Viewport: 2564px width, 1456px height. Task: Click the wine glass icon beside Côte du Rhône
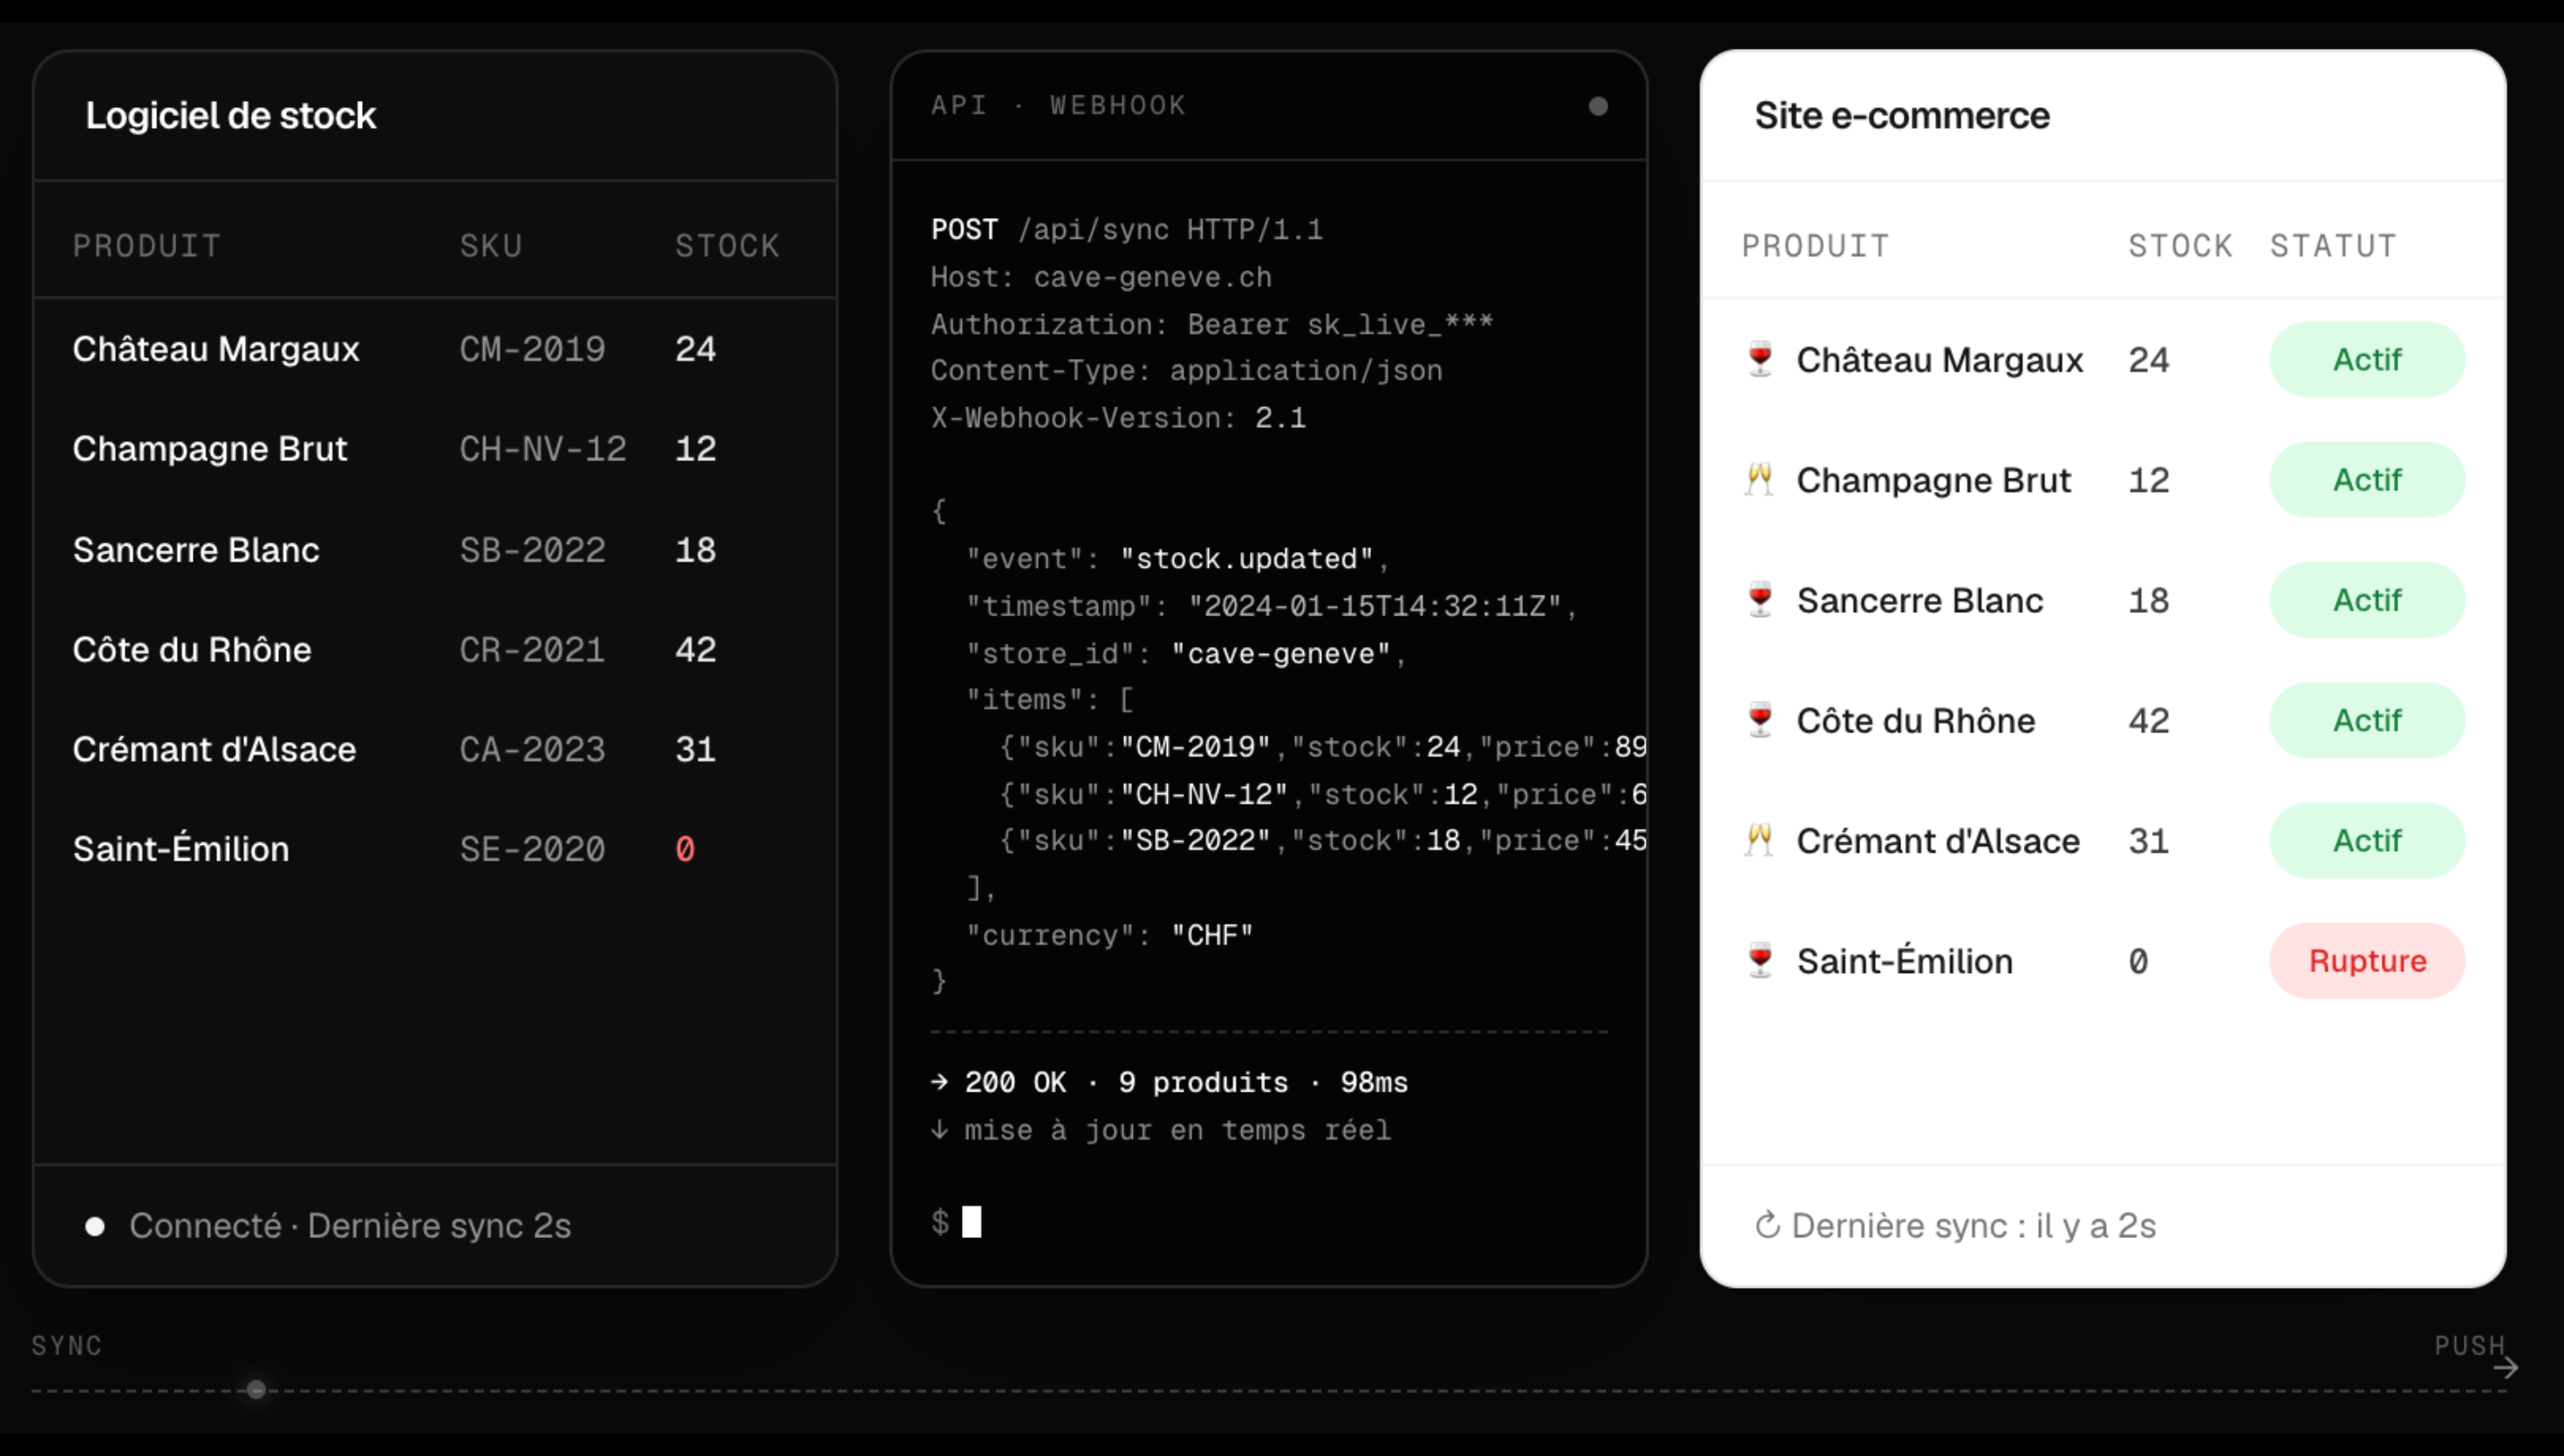tap(1760, 720)
